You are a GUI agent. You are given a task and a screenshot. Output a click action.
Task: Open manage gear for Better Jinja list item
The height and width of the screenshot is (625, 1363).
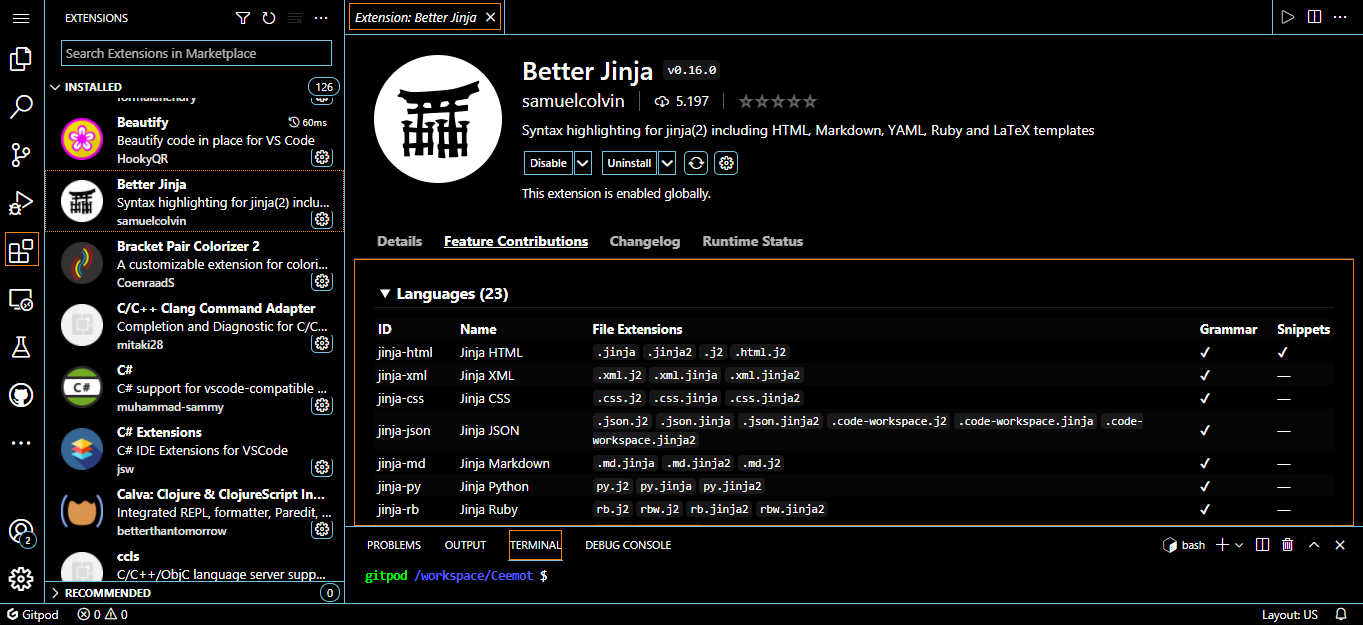pyautogui.click(x=322, y=220)
